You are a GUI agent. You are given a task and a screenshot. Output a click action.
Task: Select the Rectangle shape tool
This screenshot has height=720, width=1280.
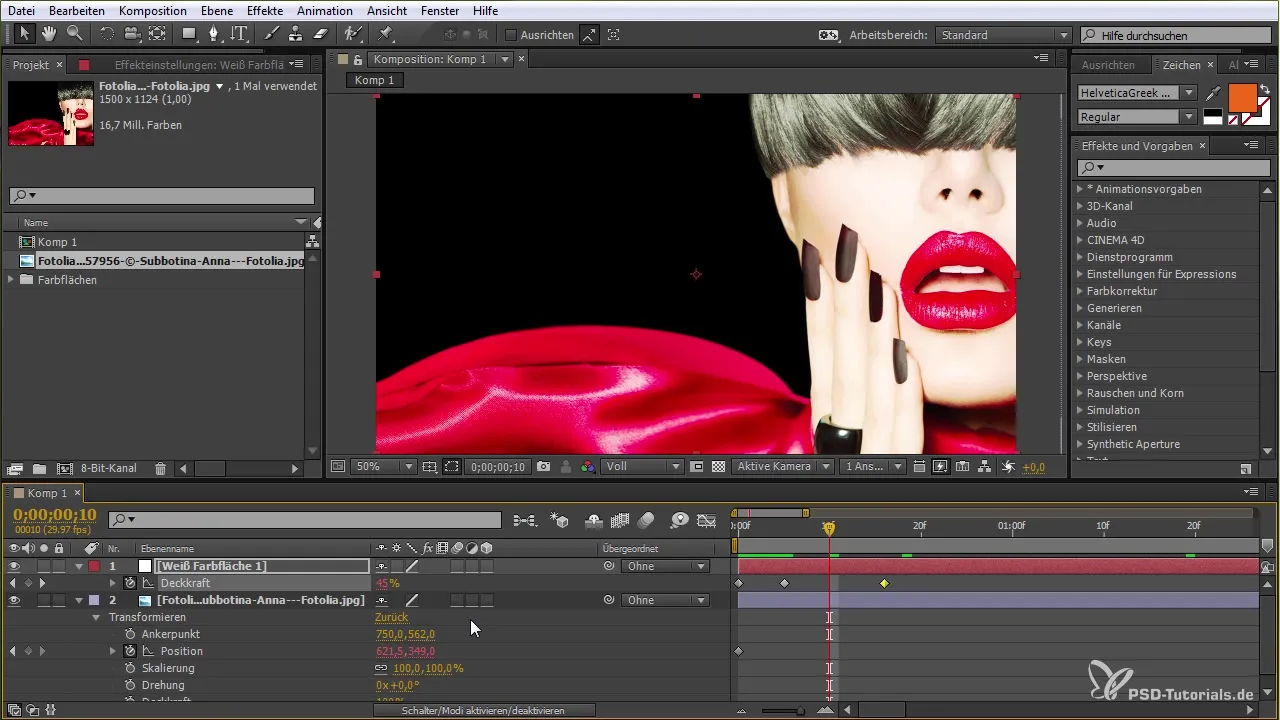coord(189,34)
